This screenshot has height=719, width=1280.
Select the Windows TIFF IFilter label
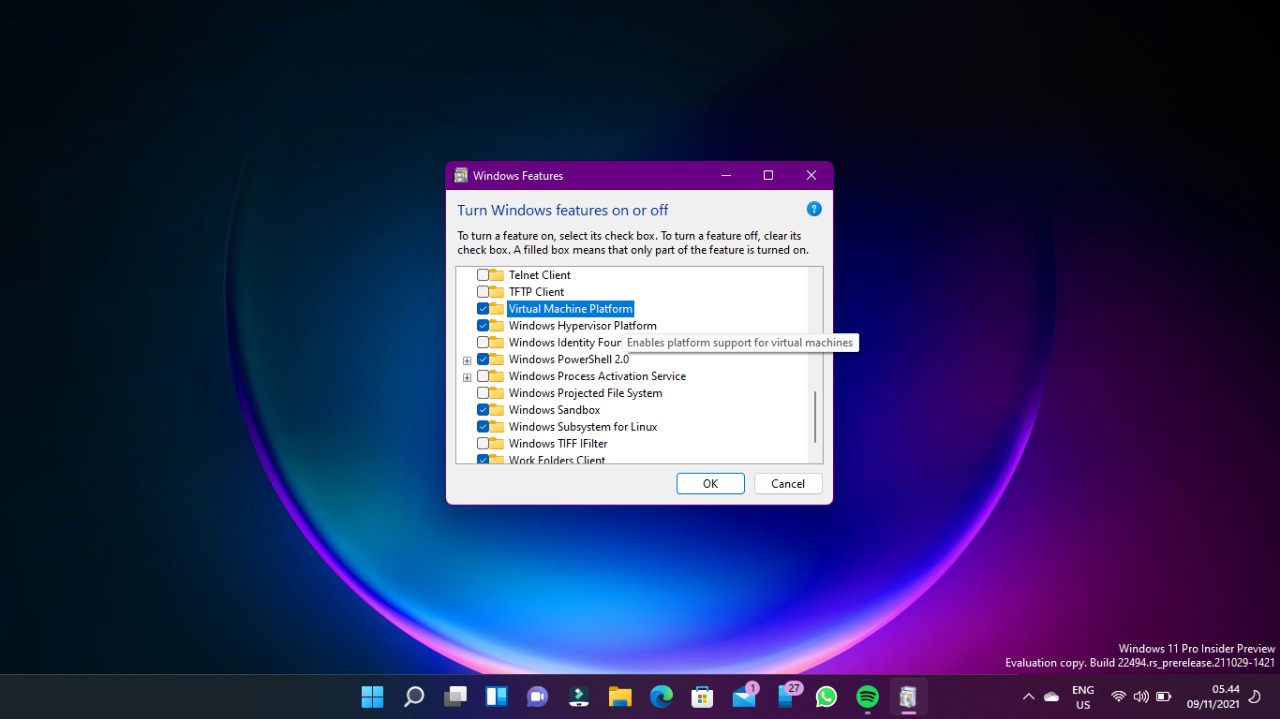tap(558, 443)
